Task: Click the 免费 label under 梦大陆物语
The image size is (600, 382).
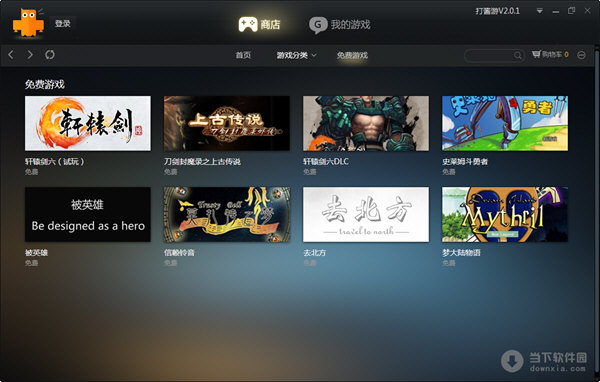Action: pos(448,263)
